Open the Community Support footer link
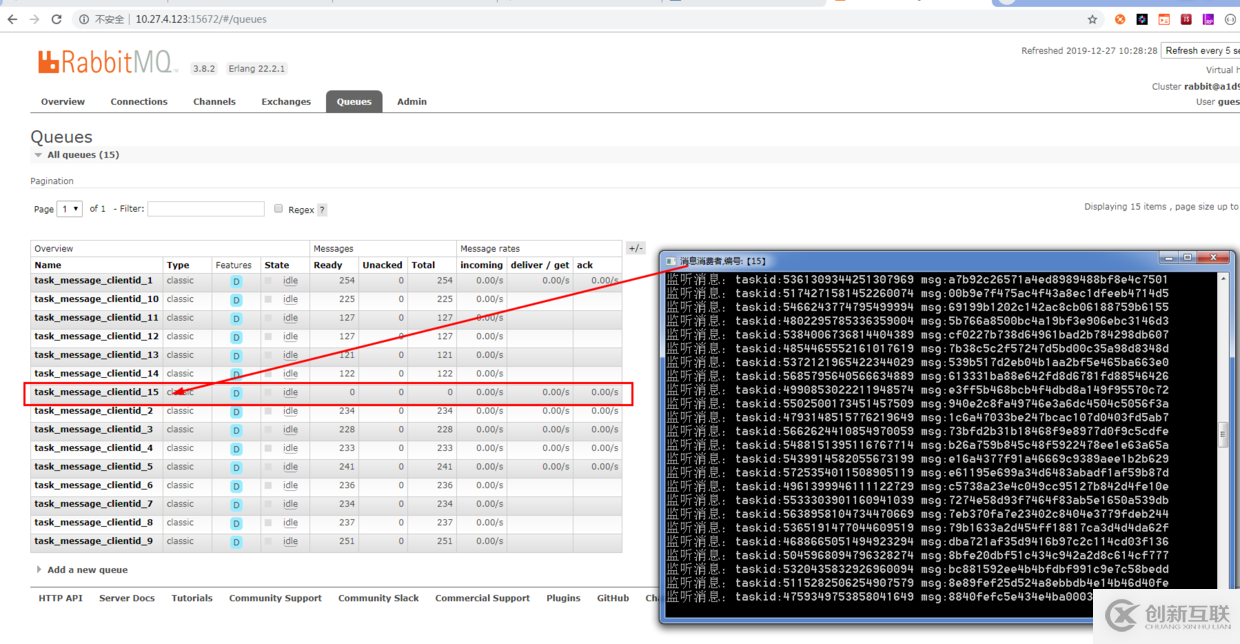 click(275, 598)
